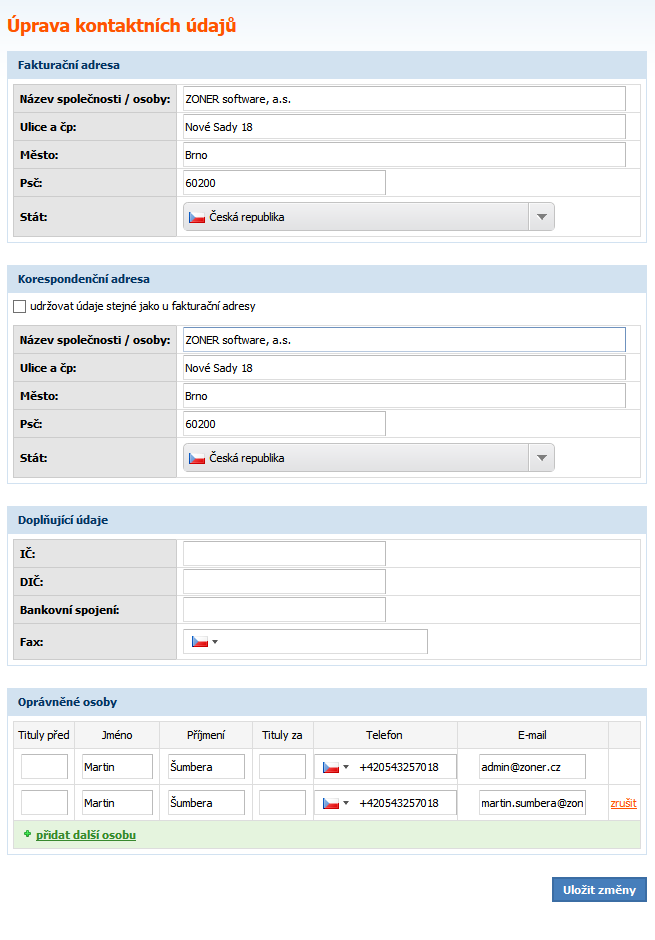This screenshot has width=655, height=940.
Task: Click the zrušit link for second person
Action: coord(623,803)
